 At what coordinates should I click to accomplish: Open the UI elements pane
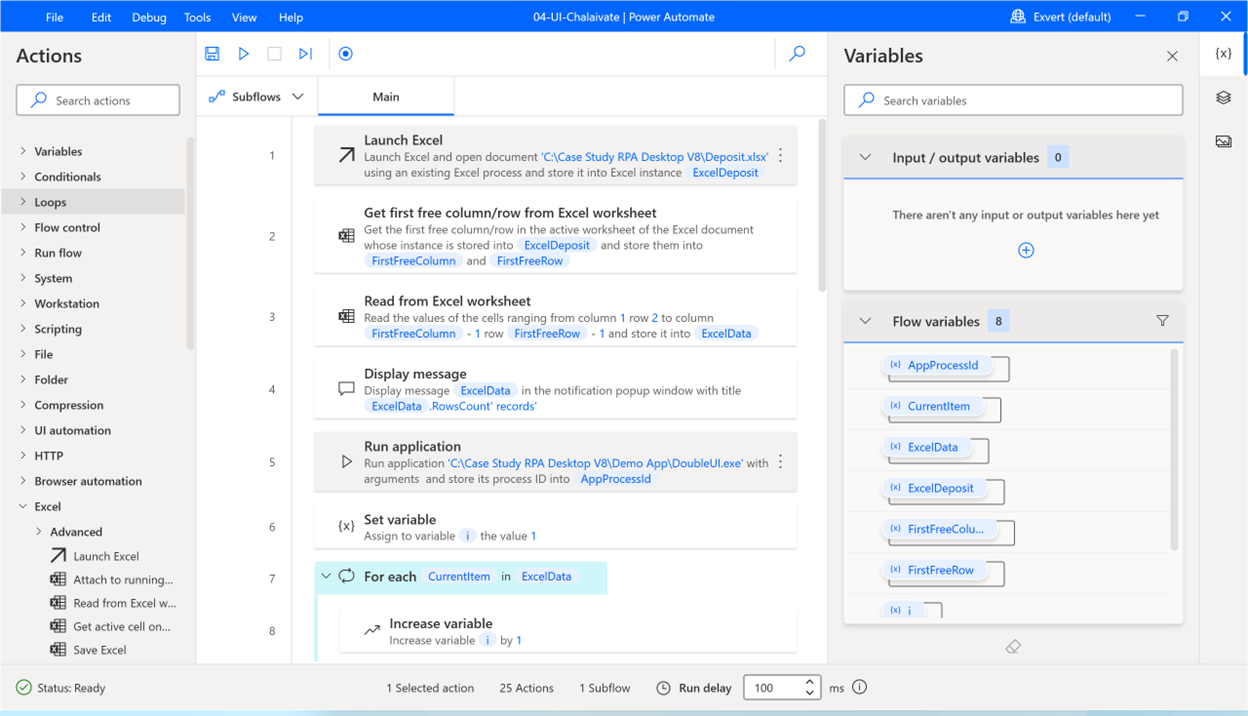[x=1224, y=97]
